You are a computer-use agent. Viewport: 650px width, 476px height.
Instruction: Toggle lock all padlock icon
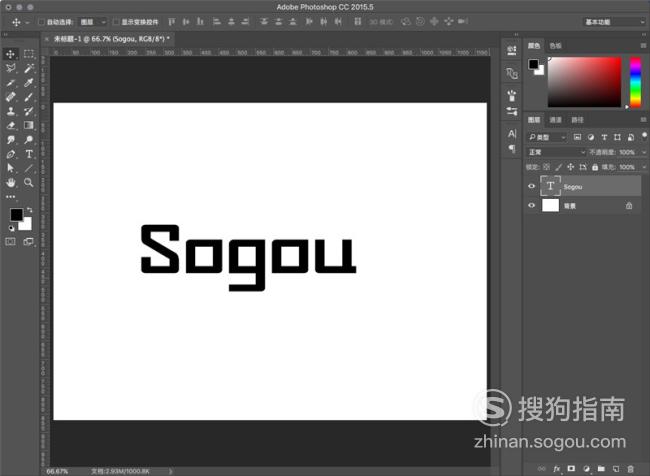tap(595, 167)
